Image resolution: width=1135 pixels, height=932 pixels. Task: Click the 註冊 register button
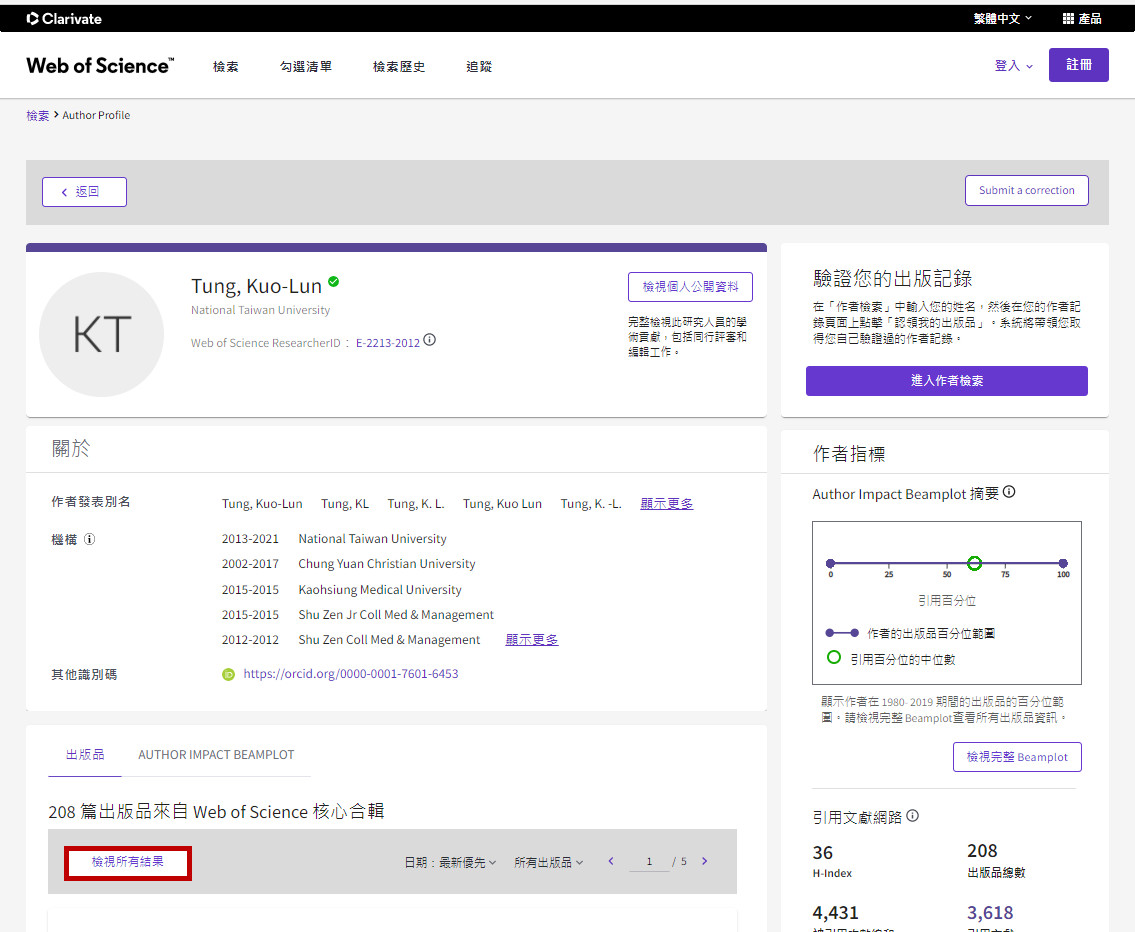1079,65
